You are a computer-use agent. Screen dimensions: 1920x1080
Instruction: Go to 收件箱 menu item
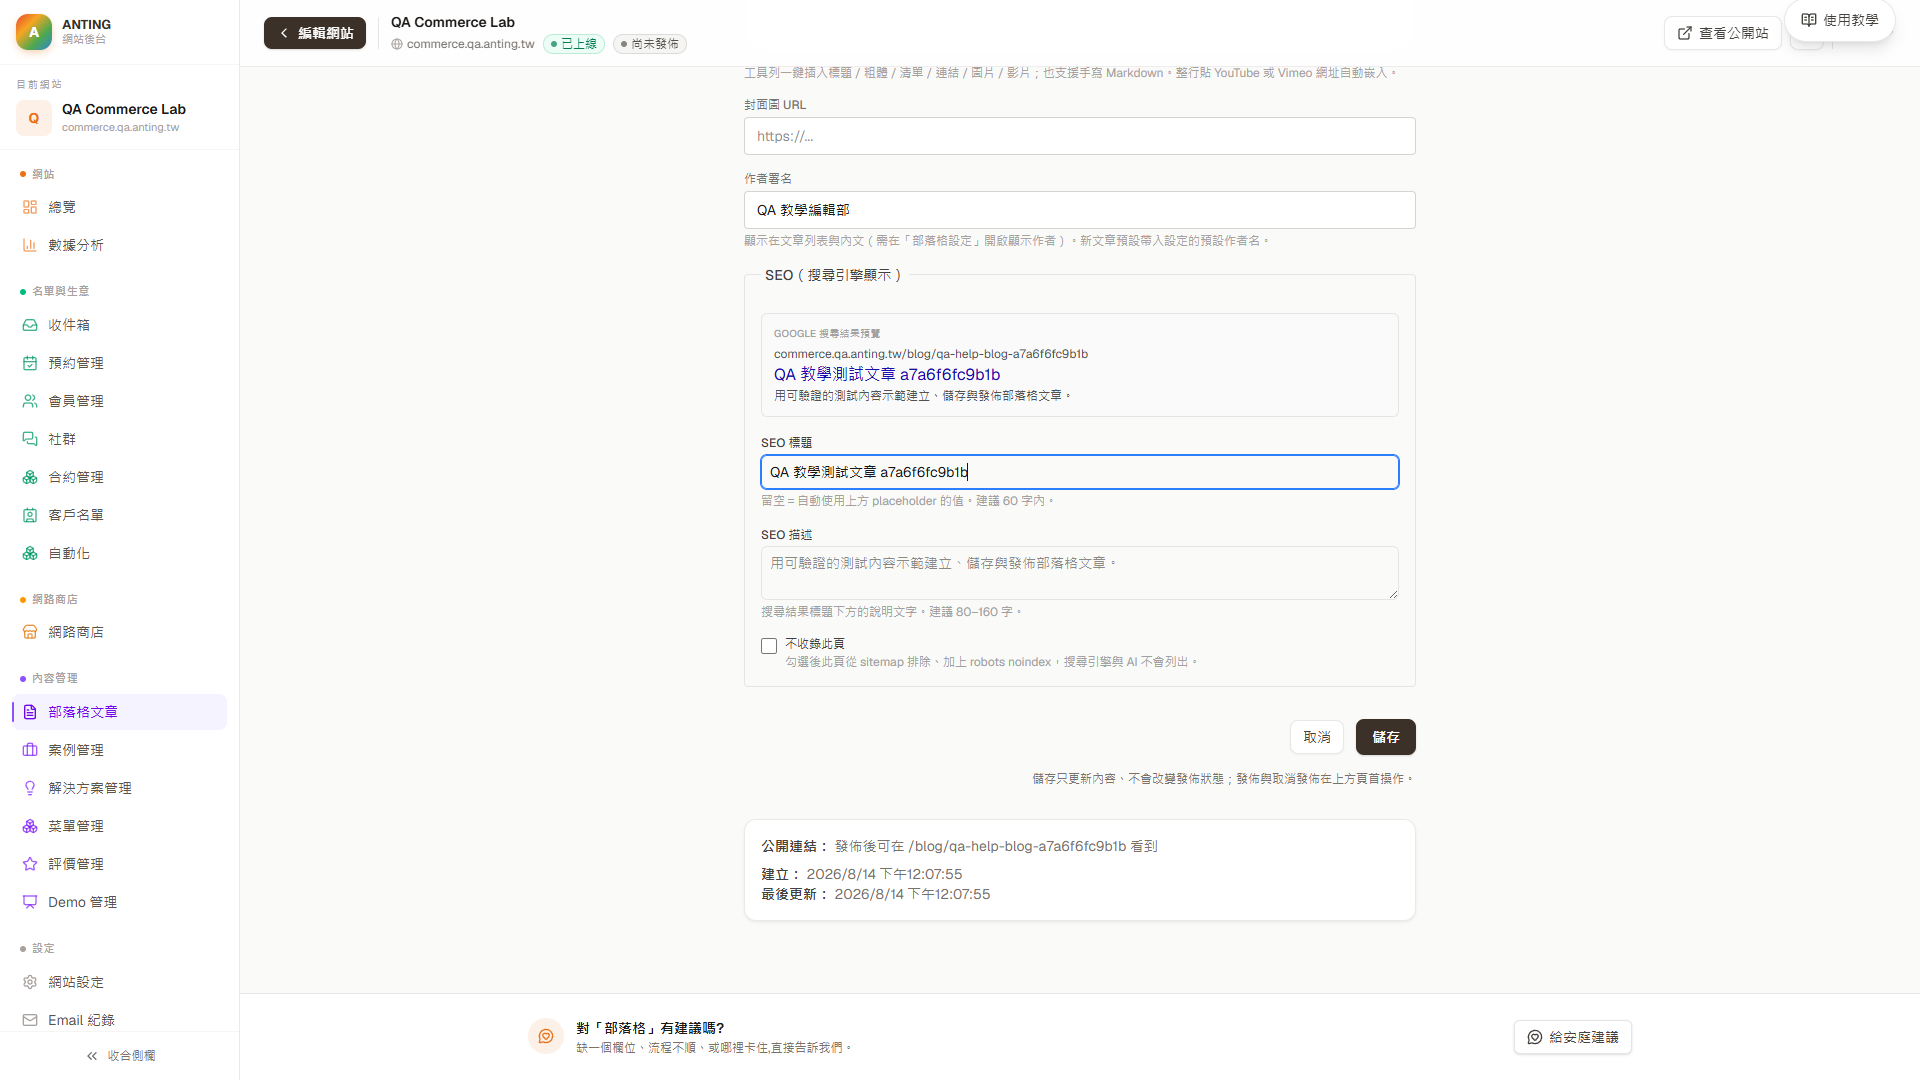click(x=120, y=325)
